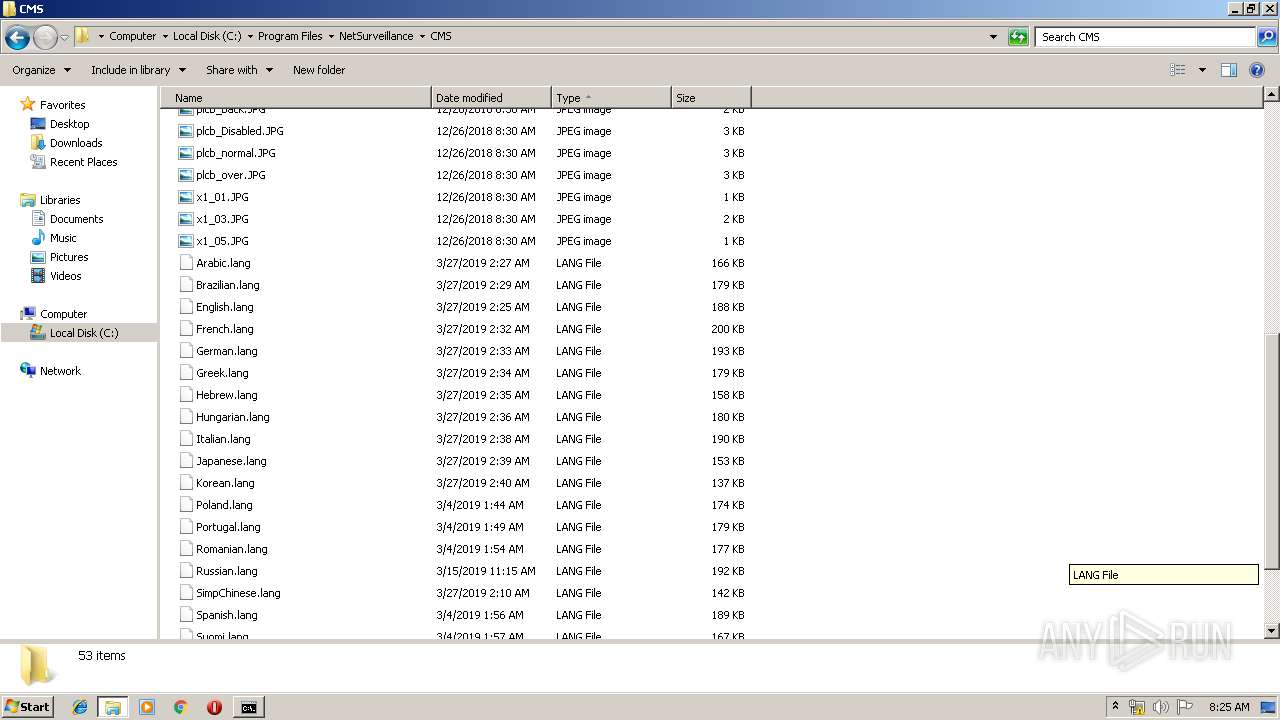This screenshot has height=720, width=1280.
Task: Select the x1_05.JPG file icon
Action: [186, 241]
